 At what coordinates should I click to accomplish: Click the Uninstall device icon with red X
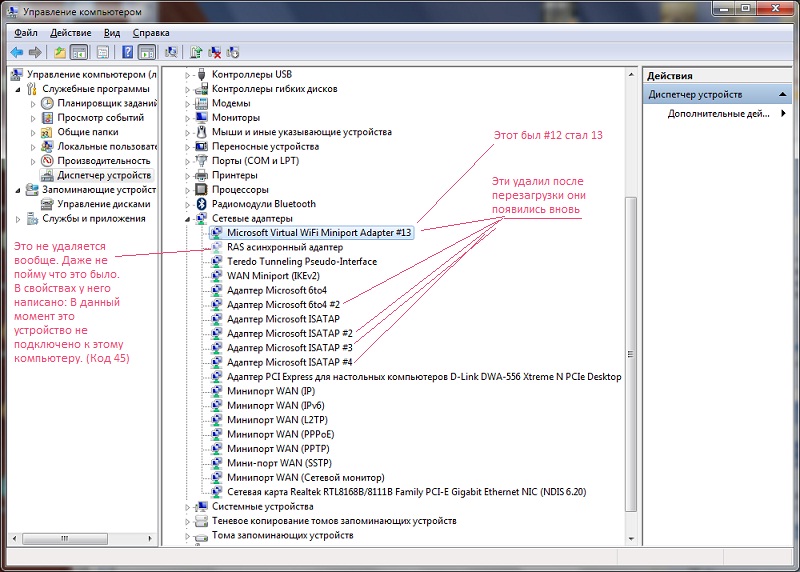tap(214, 52)
